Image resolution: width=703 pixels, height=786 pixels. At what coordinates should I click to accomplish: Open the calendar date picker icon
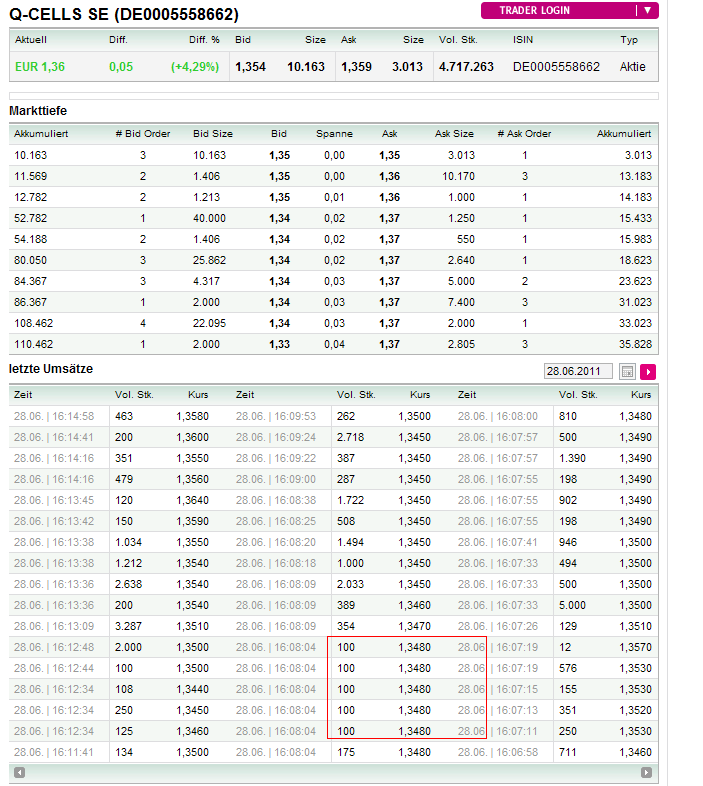click(627, 371)
